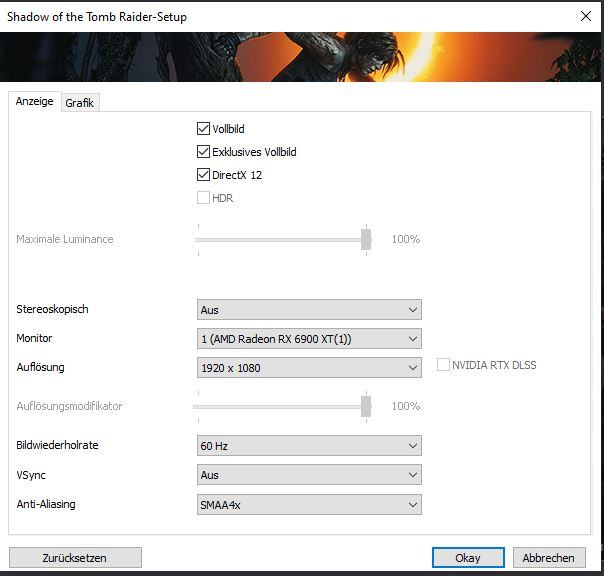Click the VSync label text

click(31, 475)
